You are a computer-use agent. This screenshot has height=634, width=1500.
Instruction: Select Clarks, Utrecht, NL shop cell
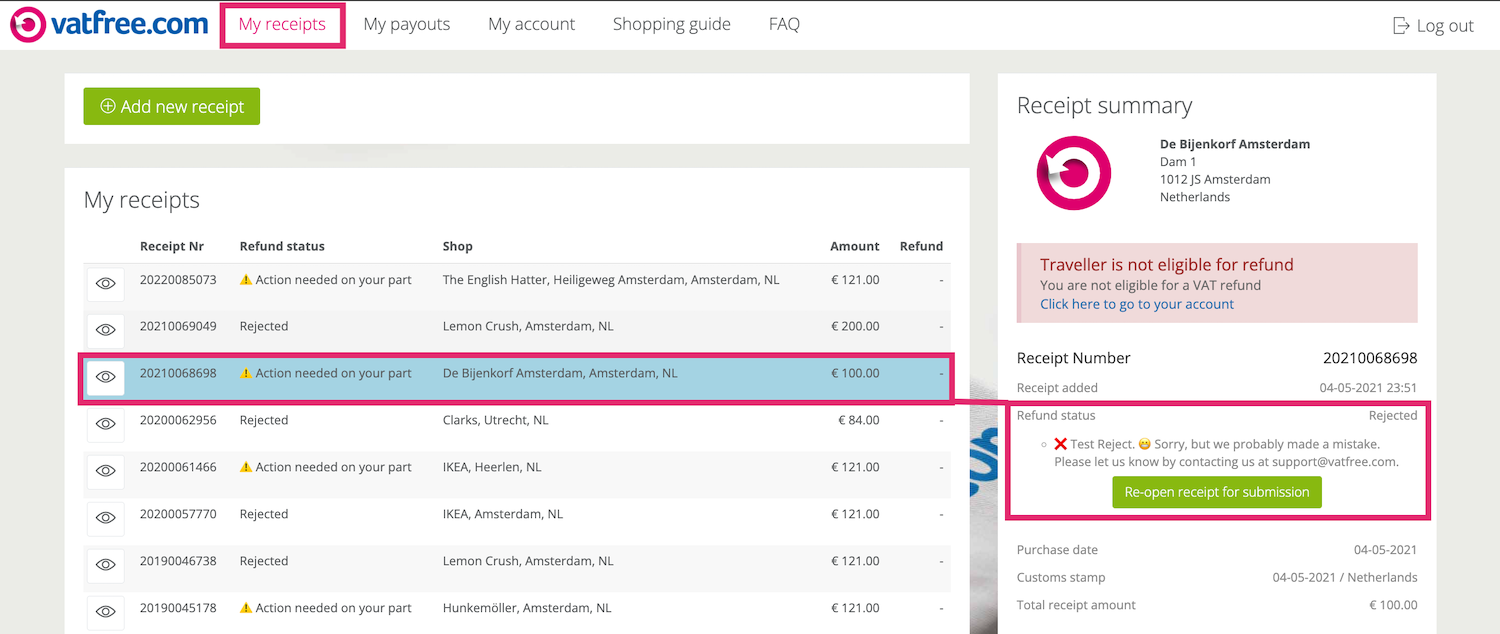click(496, 420)
